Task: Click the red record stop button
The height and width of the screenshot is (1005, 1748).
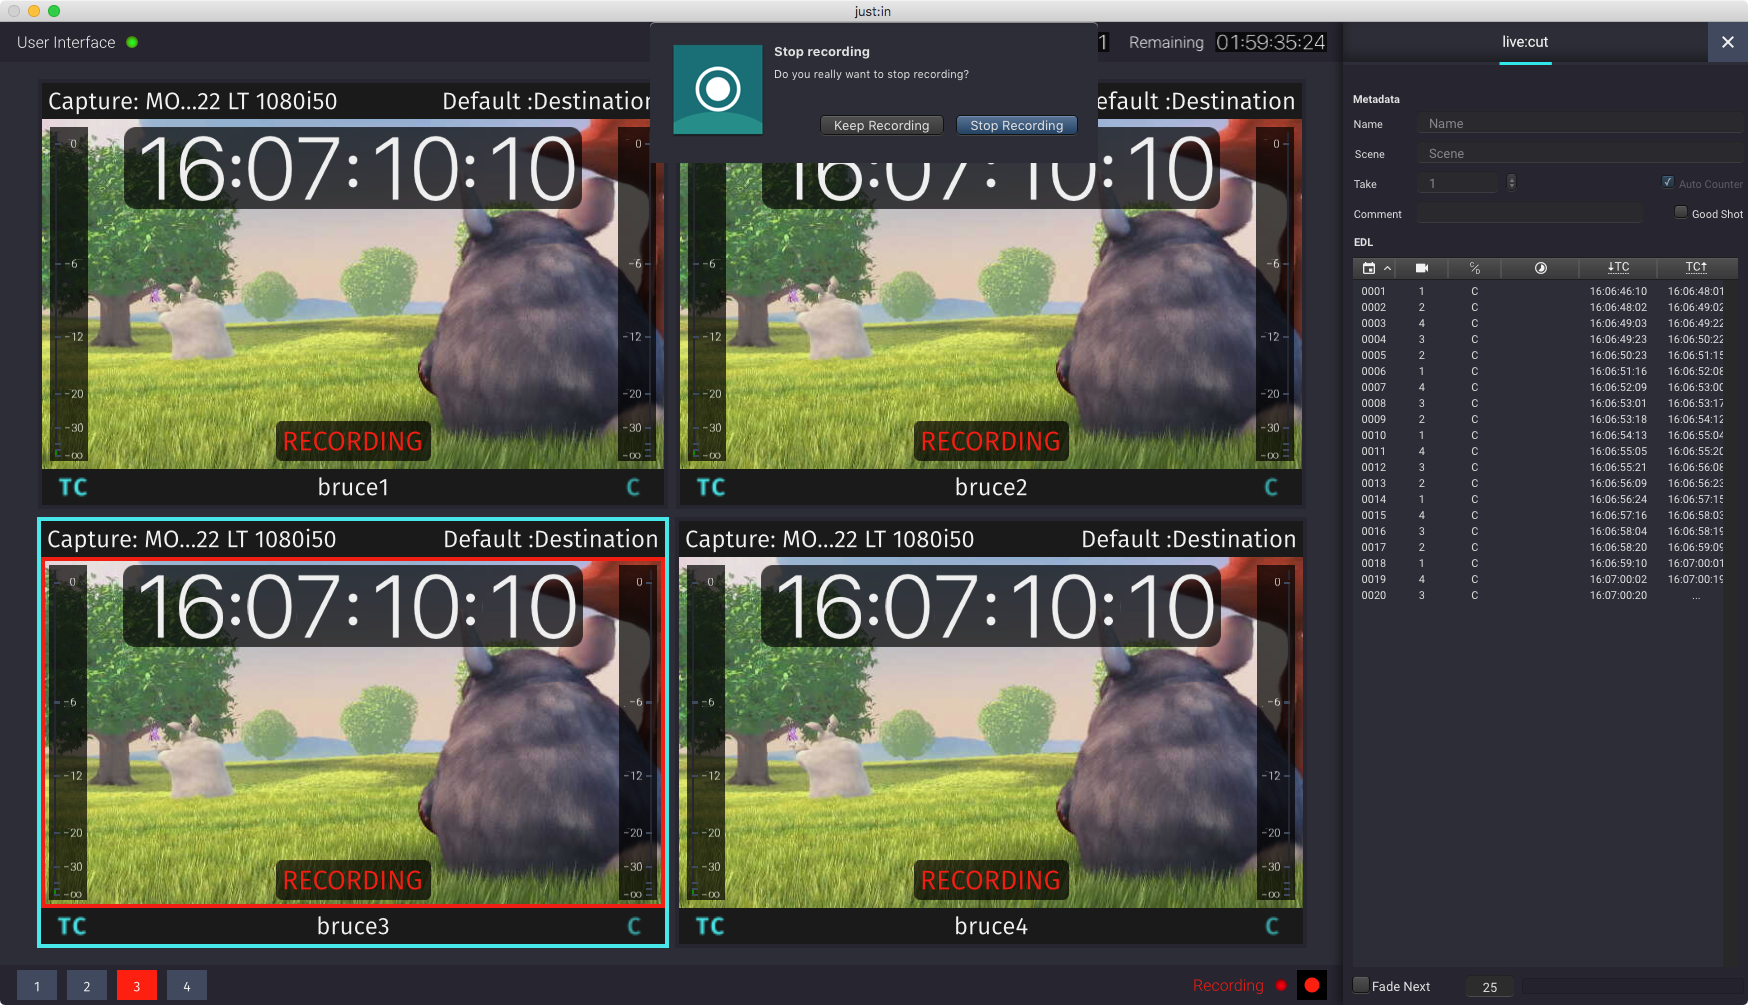Action: (1312, 985)
